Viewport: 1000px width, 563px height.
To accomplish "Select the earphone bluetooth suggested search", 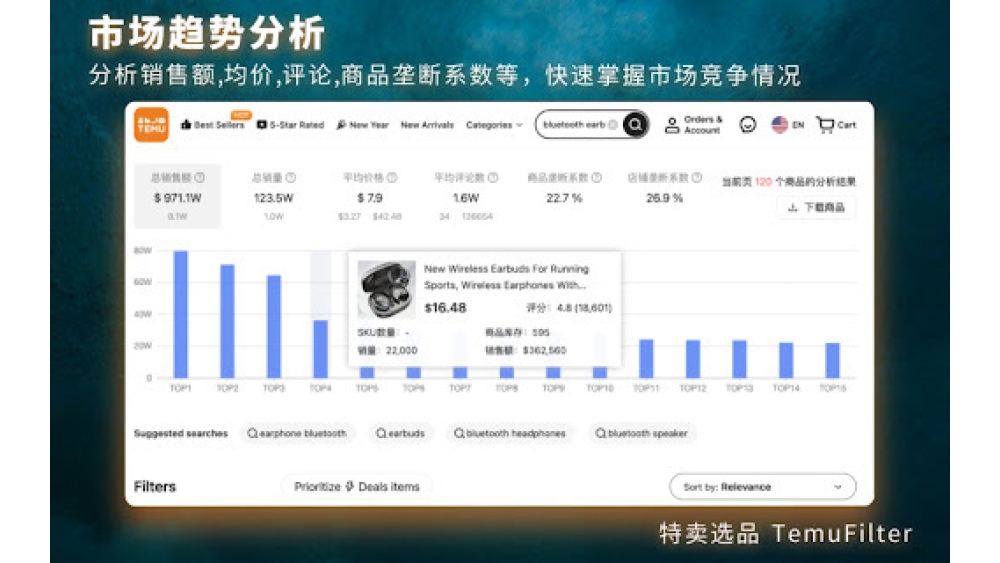I will tap(297, 434).
